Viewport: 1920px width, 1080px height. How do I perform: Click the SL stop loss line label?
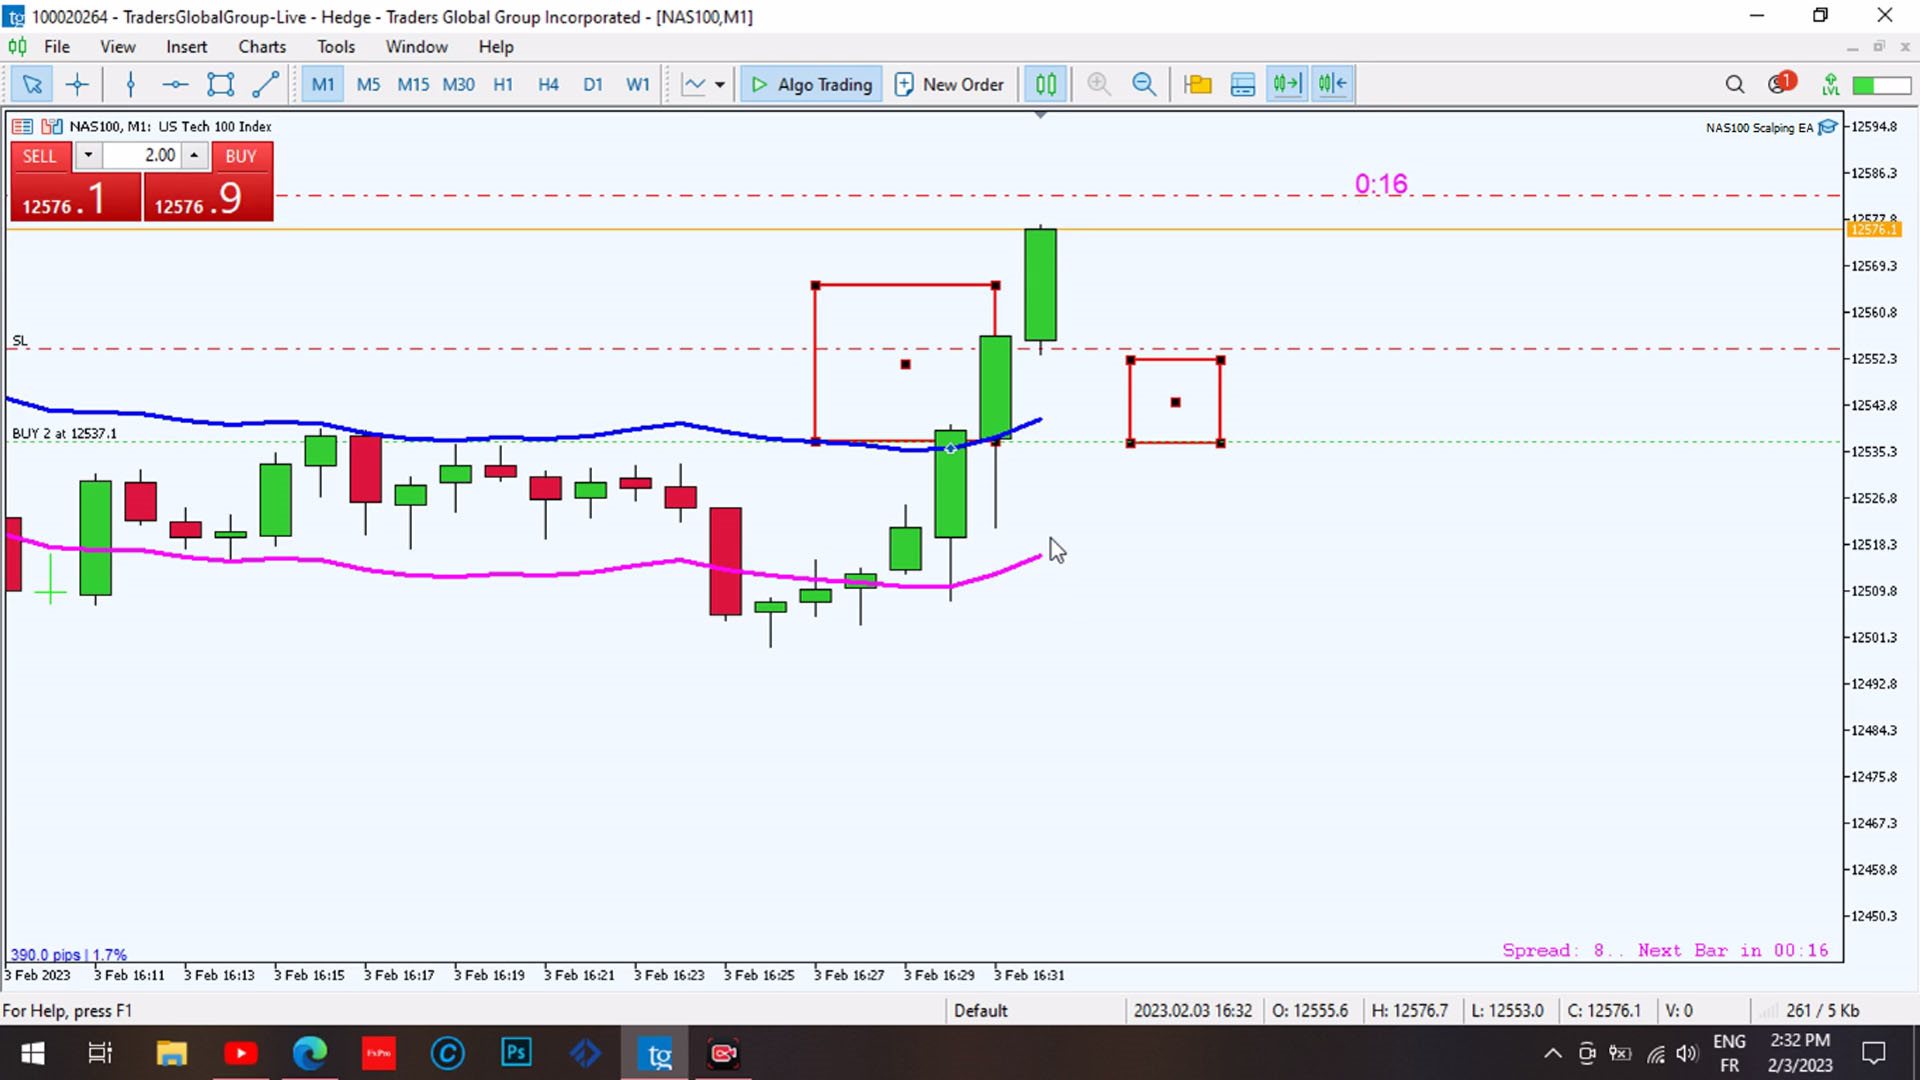[x=20, y=341]
